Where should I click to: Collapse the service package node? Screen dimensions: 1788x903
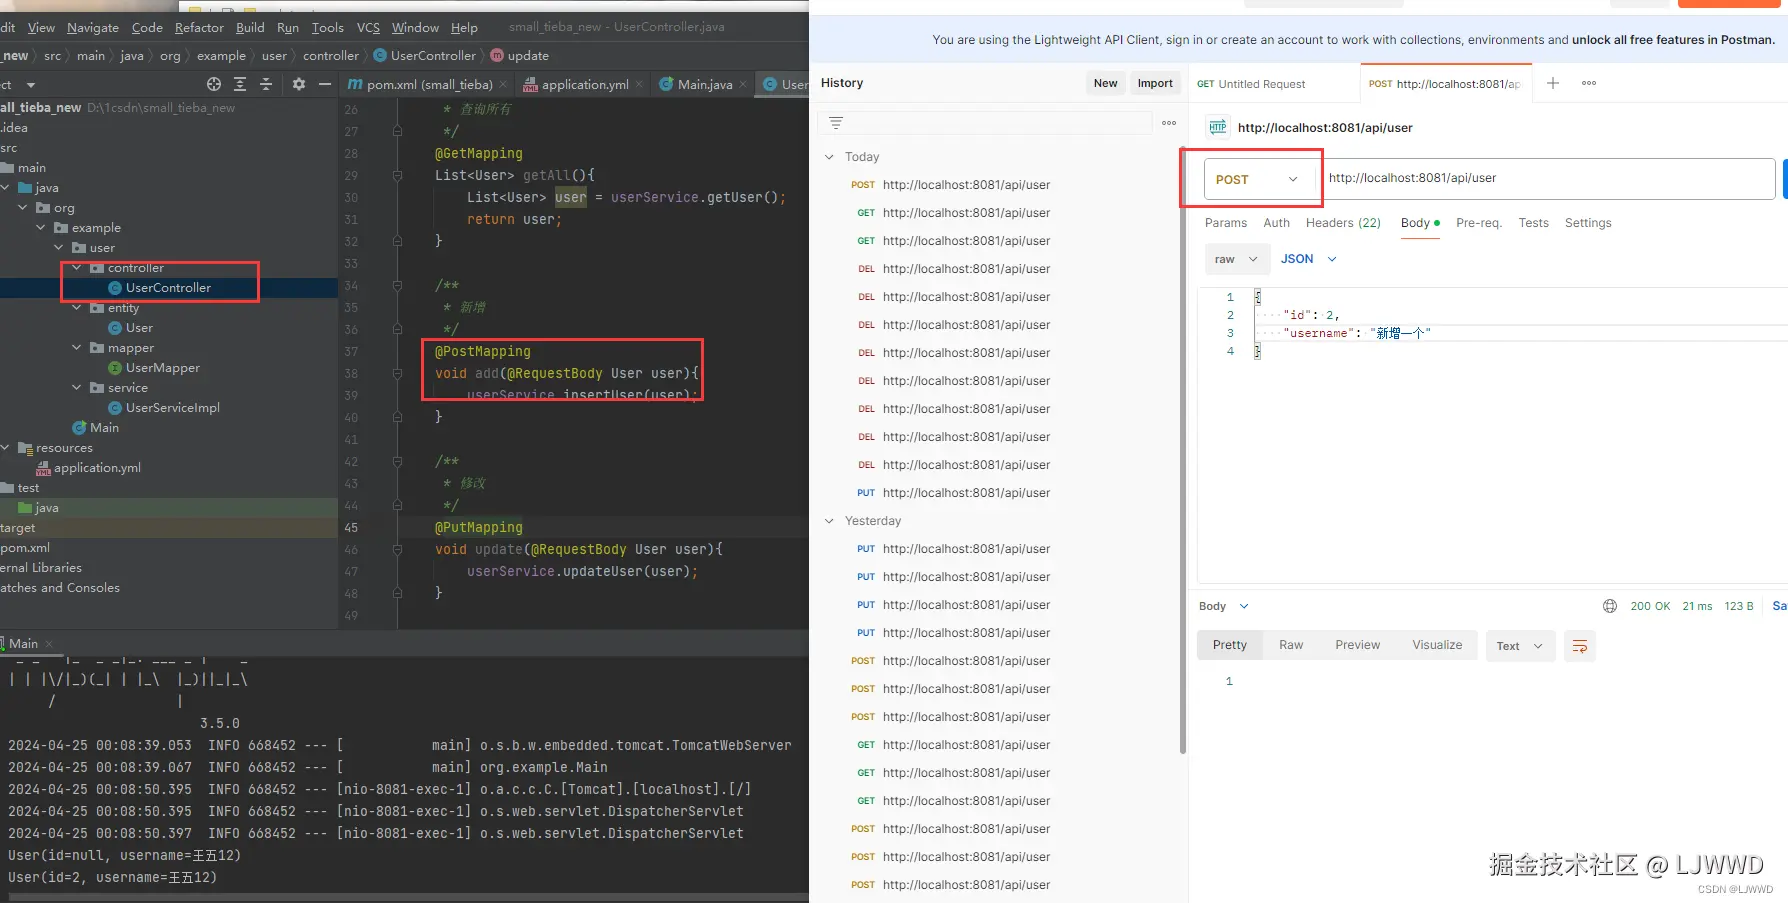[x=77, y=388]
